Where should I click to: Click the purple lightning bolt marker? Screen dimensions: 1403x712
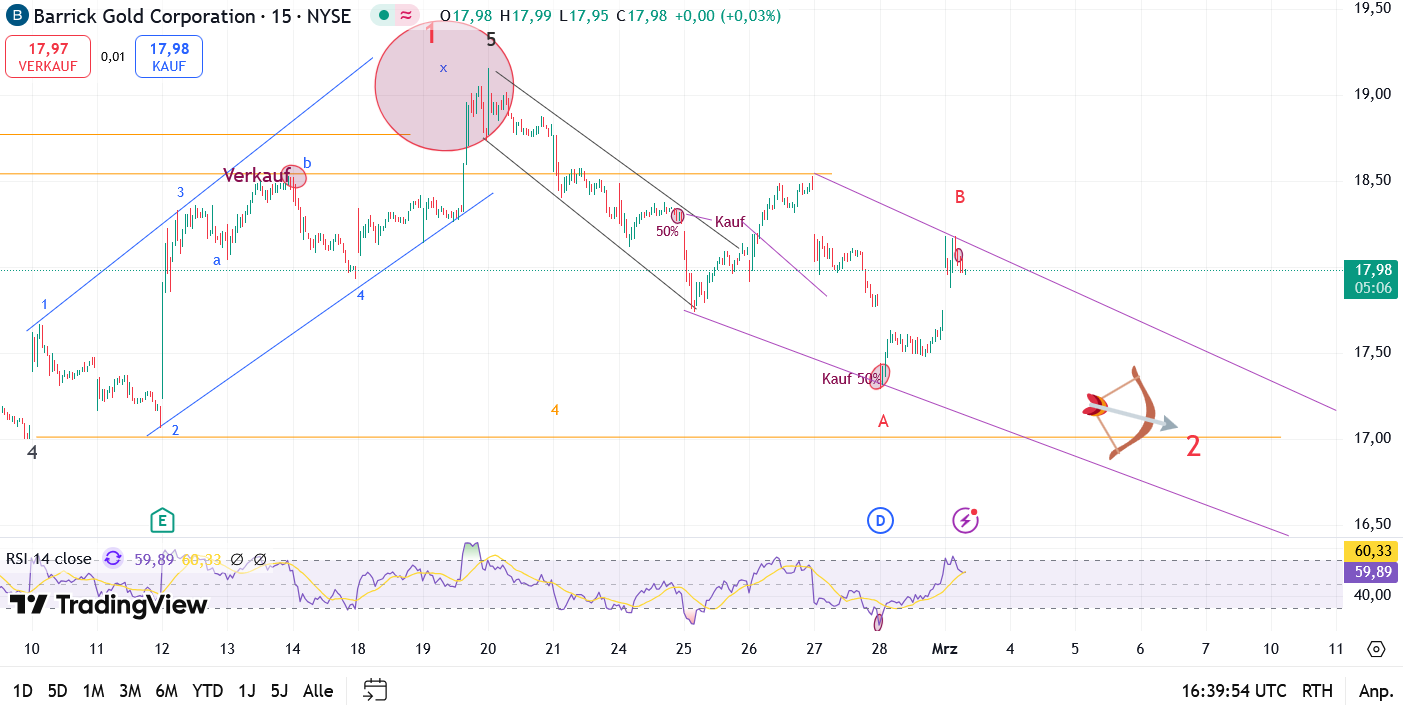tap(964, 520)
